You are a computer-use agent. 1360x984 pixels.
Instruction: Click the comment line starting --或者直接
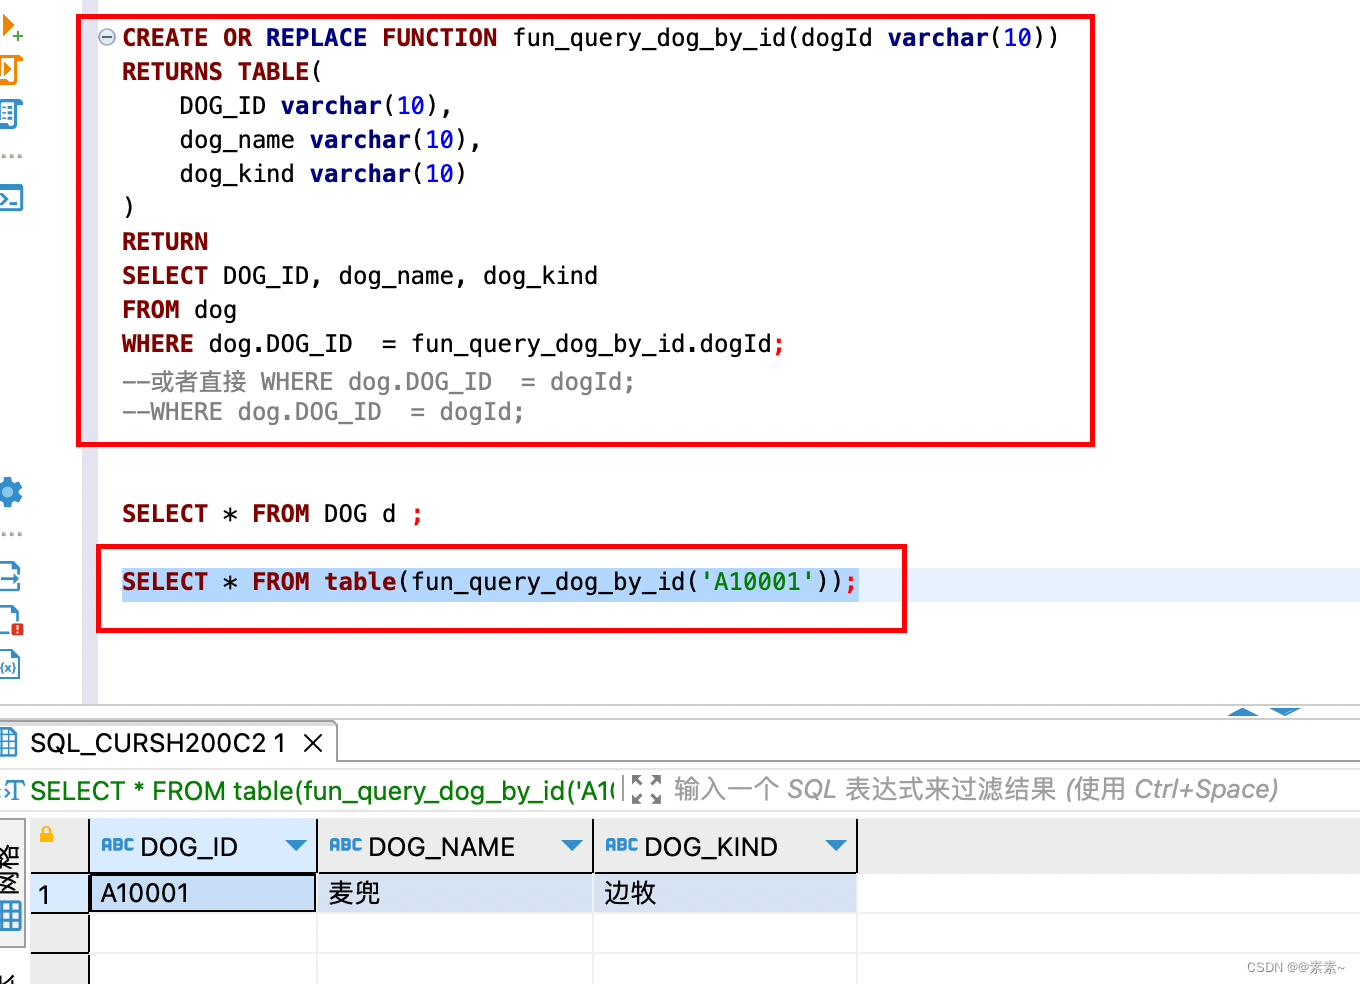(x=378, y=382)
